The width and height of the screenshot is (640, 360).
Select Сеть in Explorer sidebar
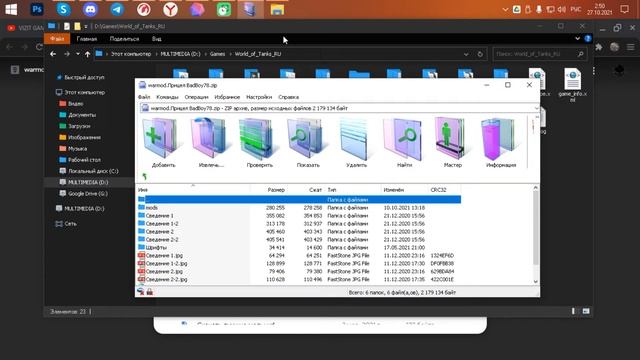pyautogui.click(x=66, y=224)
